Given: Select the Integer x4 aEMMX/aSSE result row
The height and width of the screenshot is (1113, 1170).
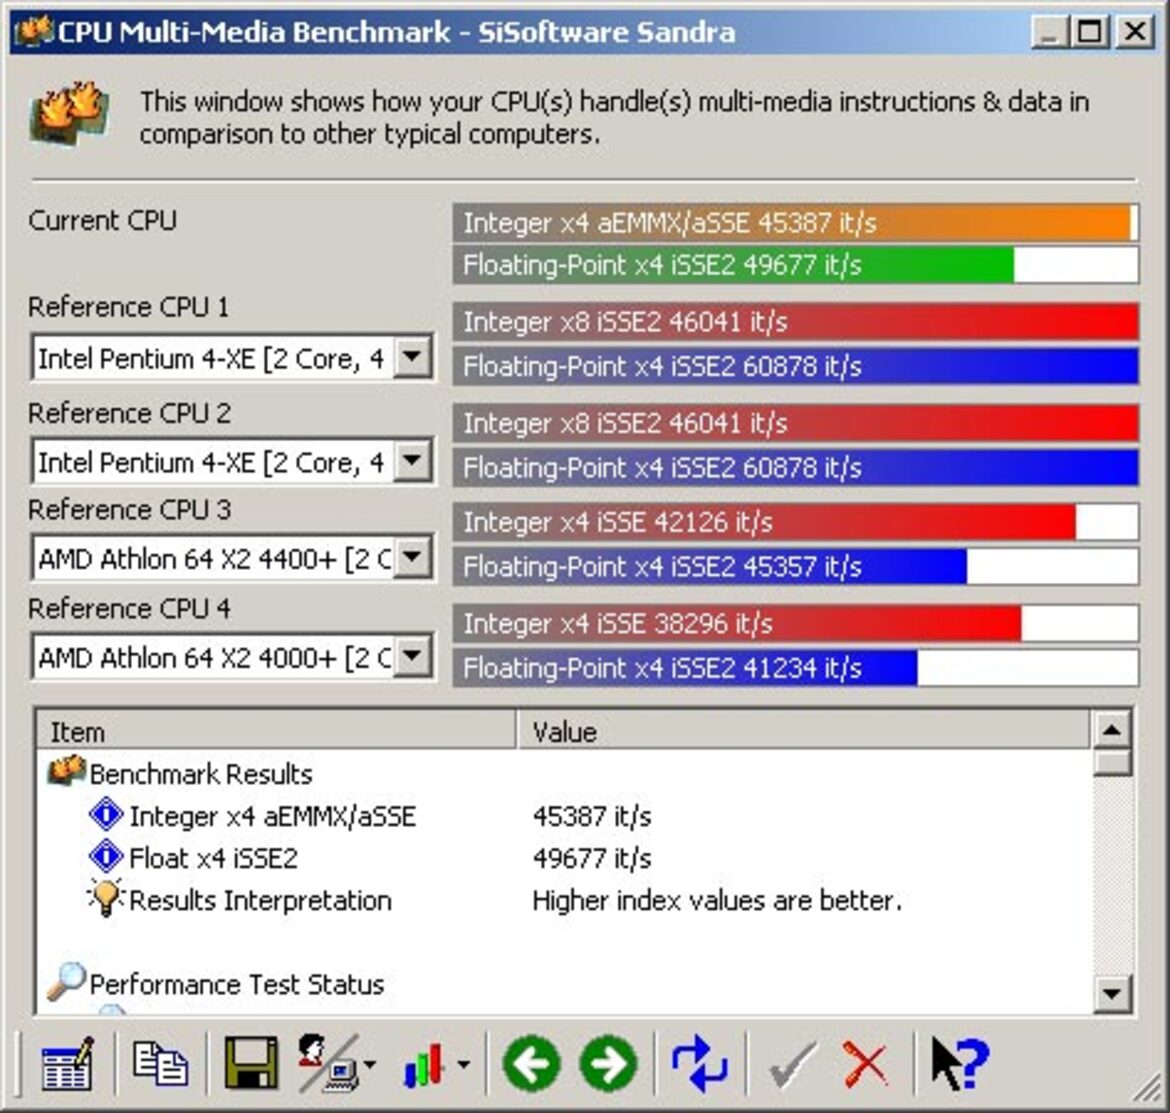Looking at the screenshot, I should click(x=563, y=815).
